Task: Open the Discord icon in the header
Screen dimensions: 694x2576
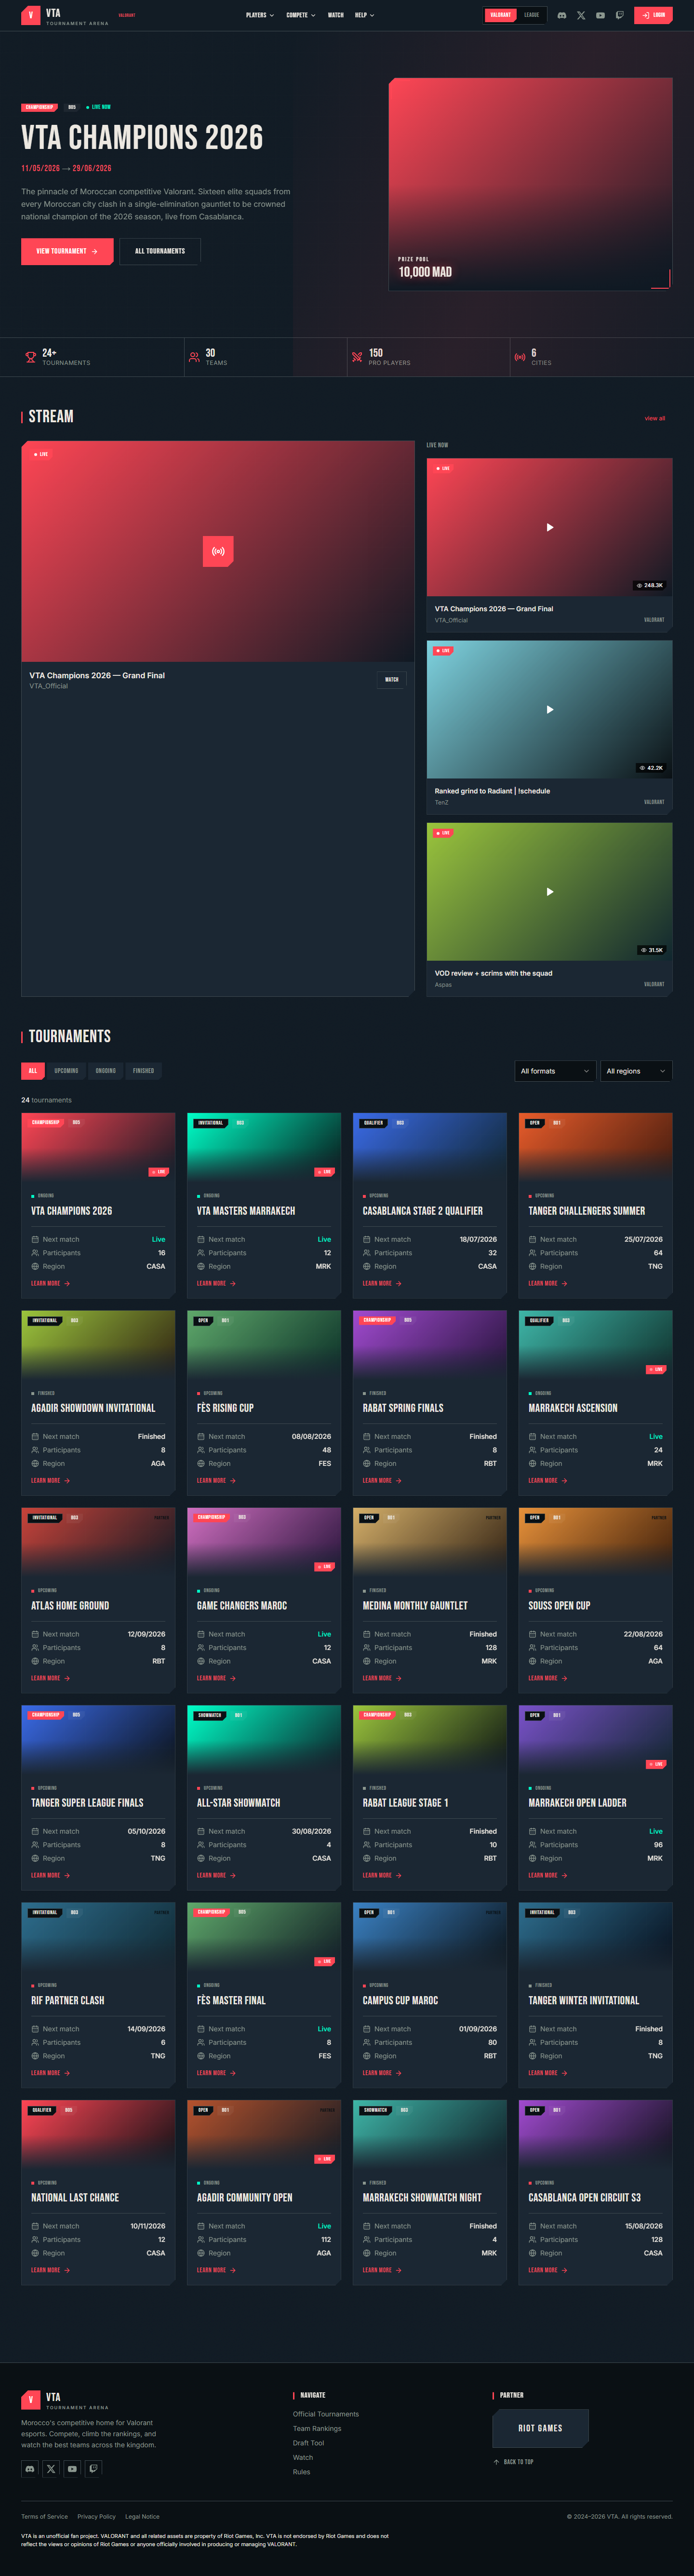Action: (x=562, y=15)
